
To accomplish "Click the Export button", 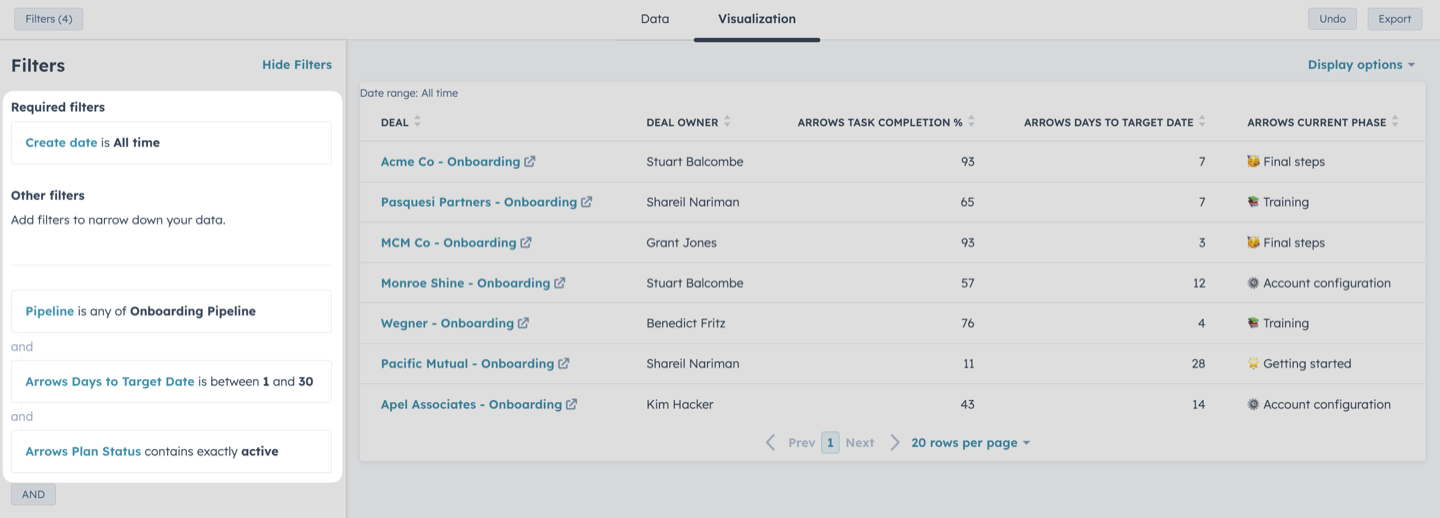I will [x=1395, y=19].
